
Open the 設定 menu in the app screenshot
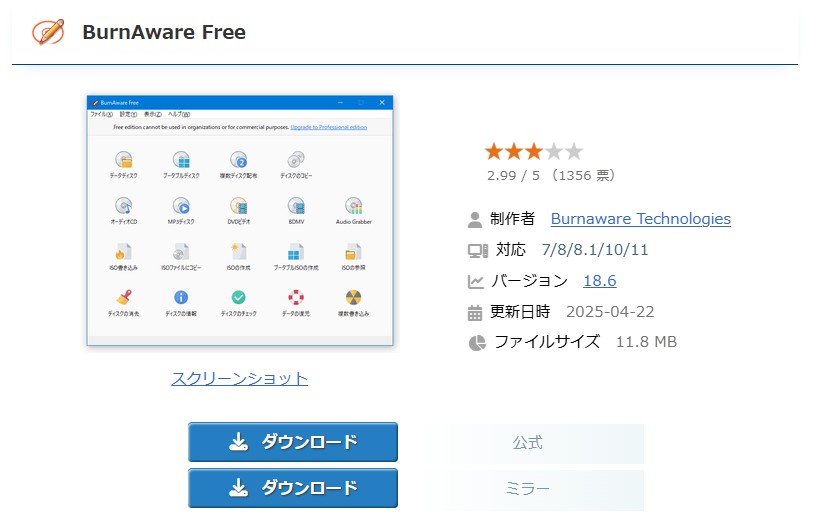click(x=128, y=114)
